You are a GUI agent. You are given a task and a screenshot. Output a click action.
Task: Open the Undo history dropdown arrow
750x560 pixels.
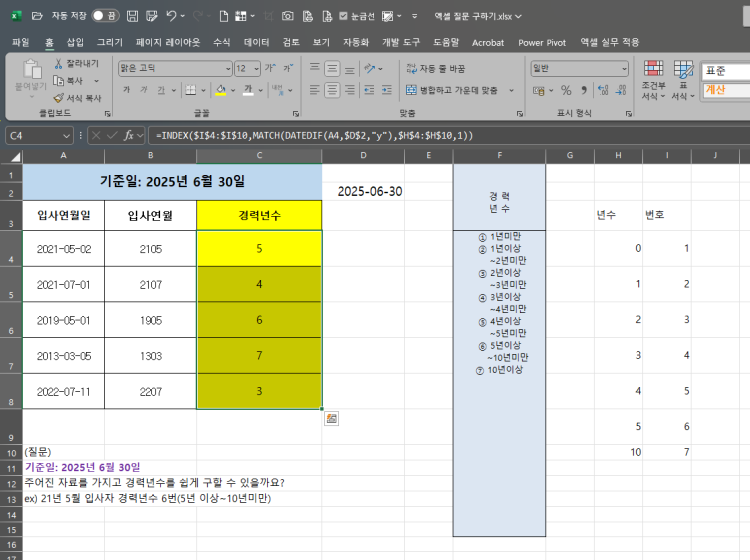183,16
